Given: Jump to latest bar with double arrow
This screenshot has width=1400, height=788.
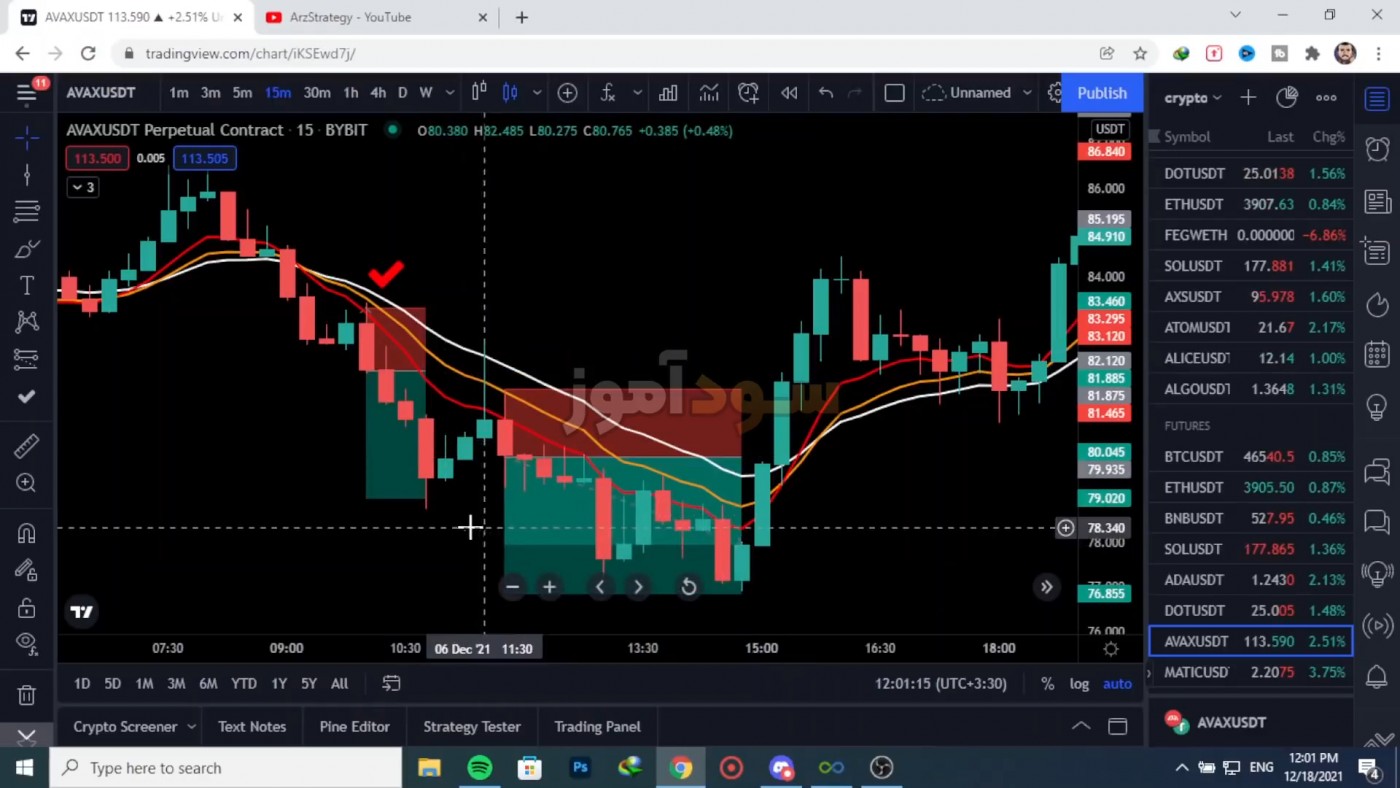Looking at the screenshot, I should click(x=1046, y=587).
